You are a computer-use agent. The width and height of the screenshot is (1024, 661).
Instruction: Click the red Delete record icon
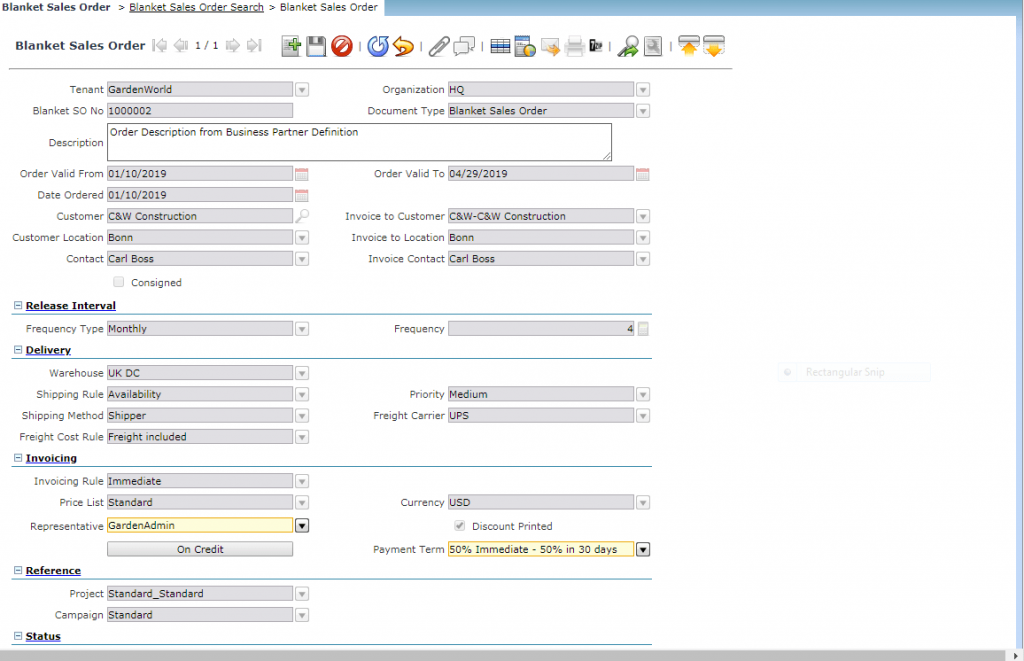[342, 46]
